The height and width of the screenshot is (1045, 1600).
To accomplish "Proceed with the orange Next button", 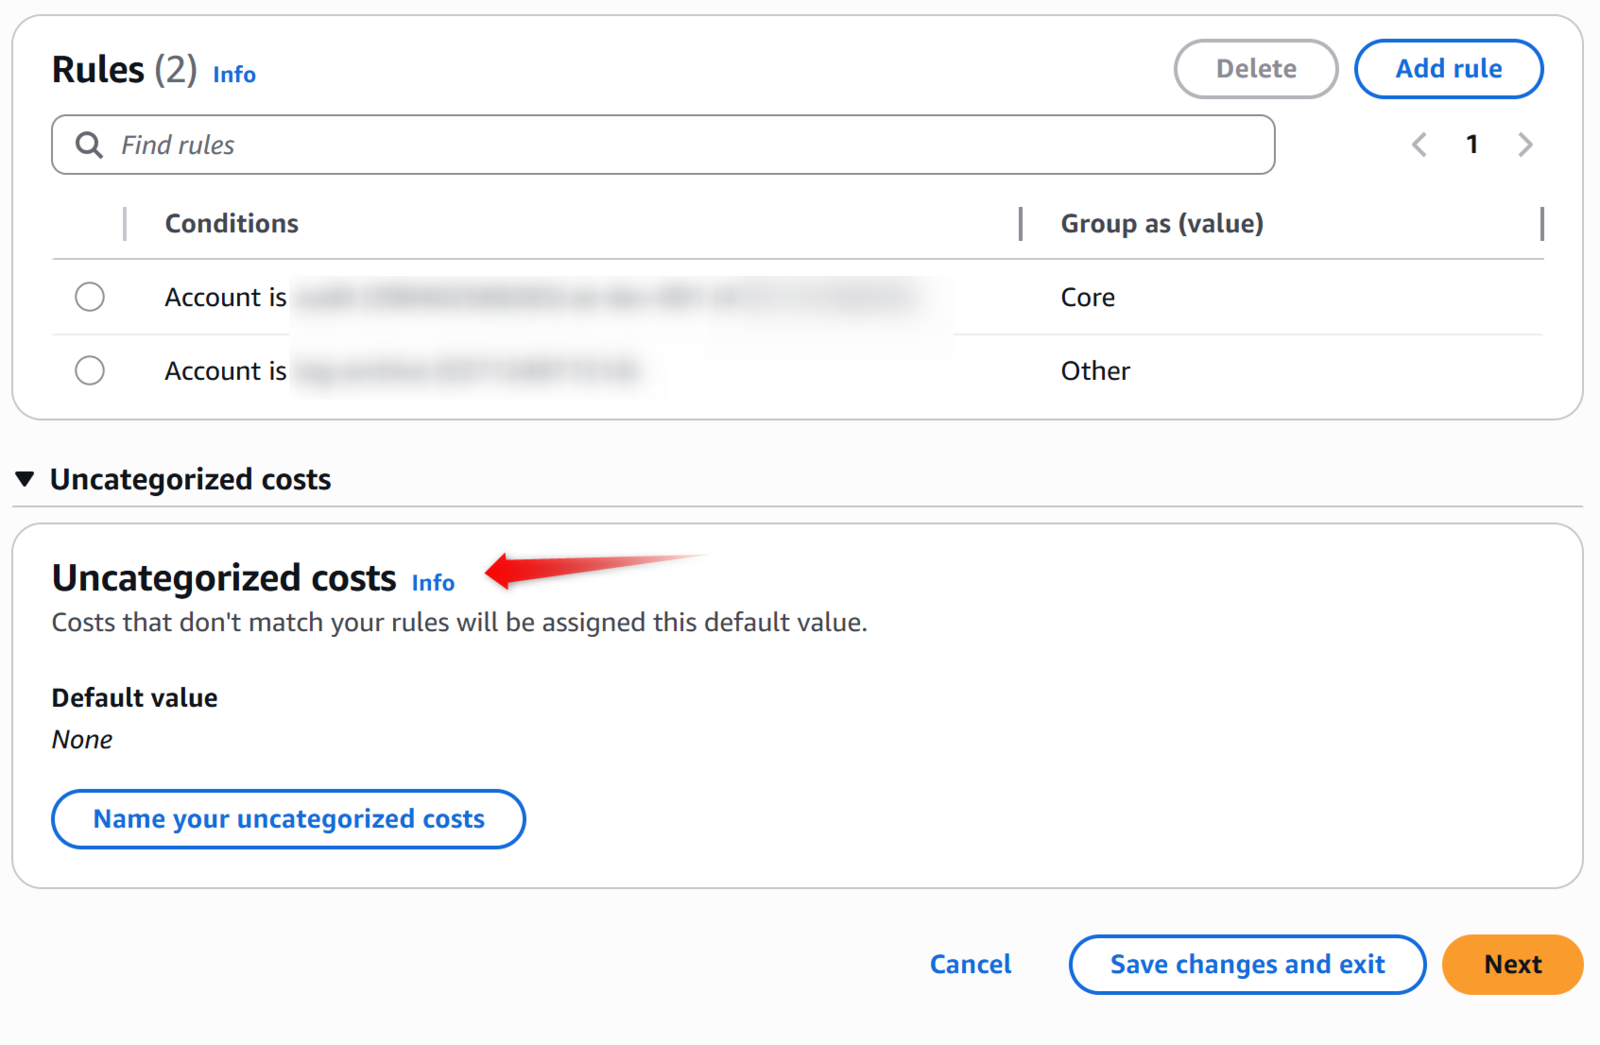I will tap(1512, 964).
